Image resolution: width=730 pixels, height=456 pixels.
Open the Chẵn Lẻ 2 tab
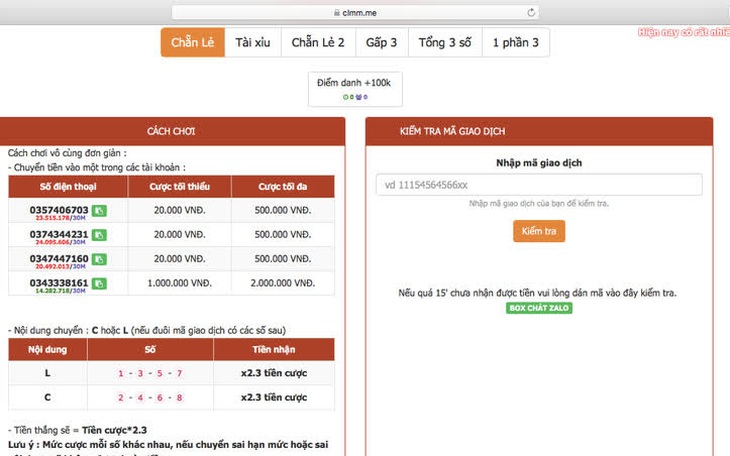(x=318, y=42)
